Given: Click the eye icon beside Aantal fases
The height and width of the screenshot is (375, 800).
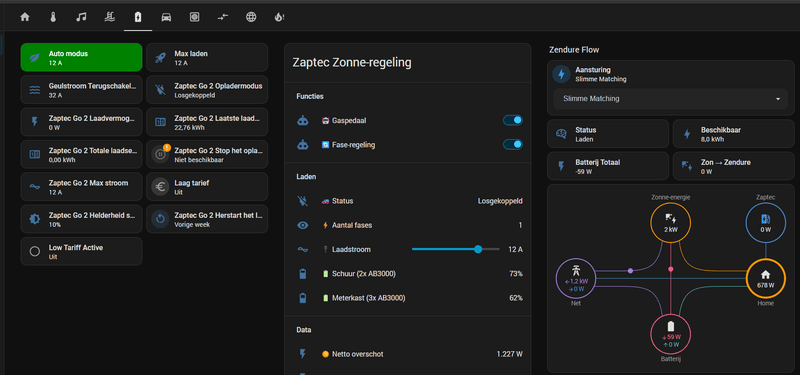Looking at the screenshot, I should coord(303,225).
